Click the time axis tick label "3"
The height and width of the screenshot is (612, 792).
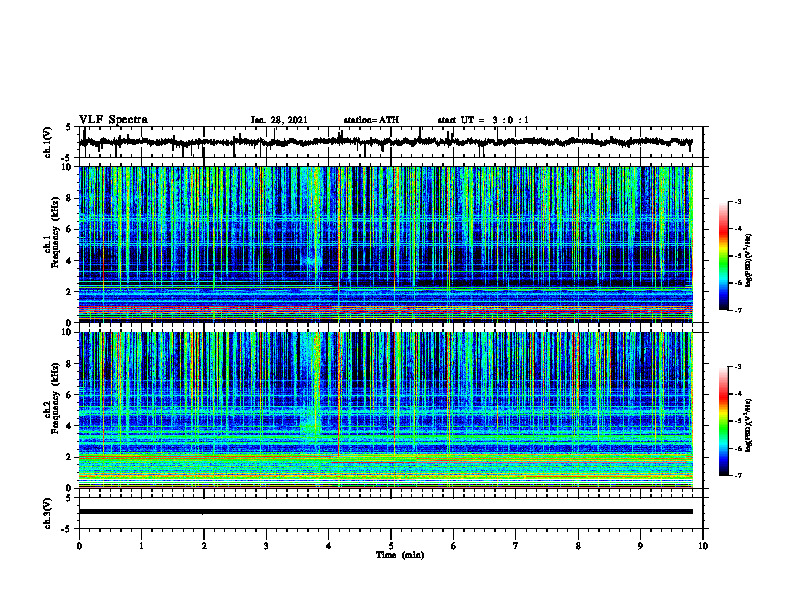pos(266,546)
